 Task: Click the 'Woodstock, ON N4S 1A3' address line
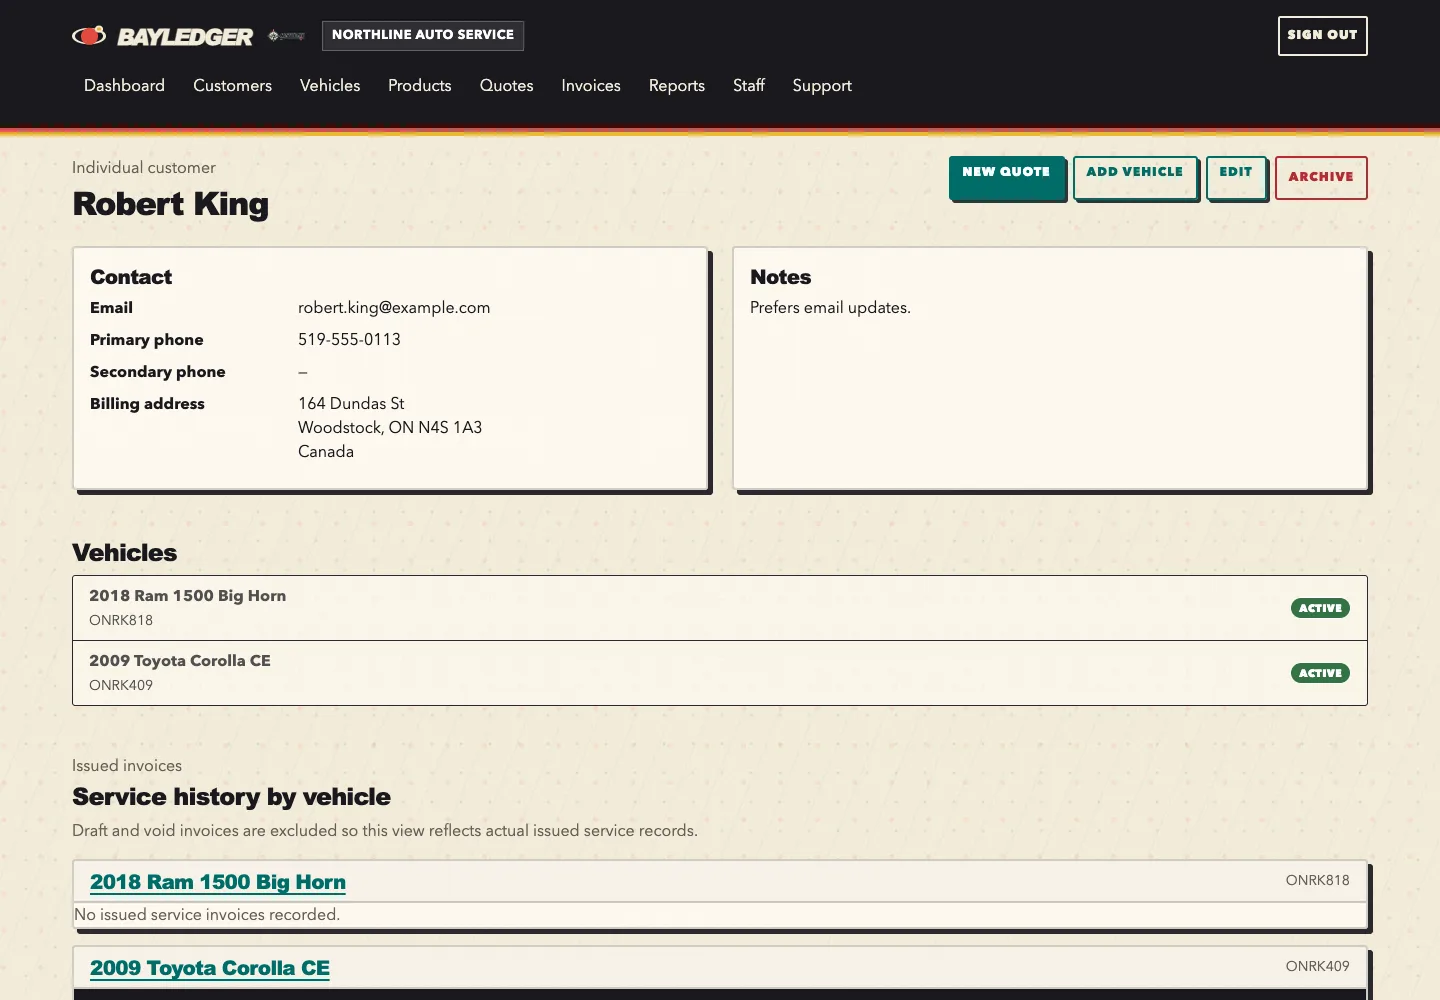[390, 428]
